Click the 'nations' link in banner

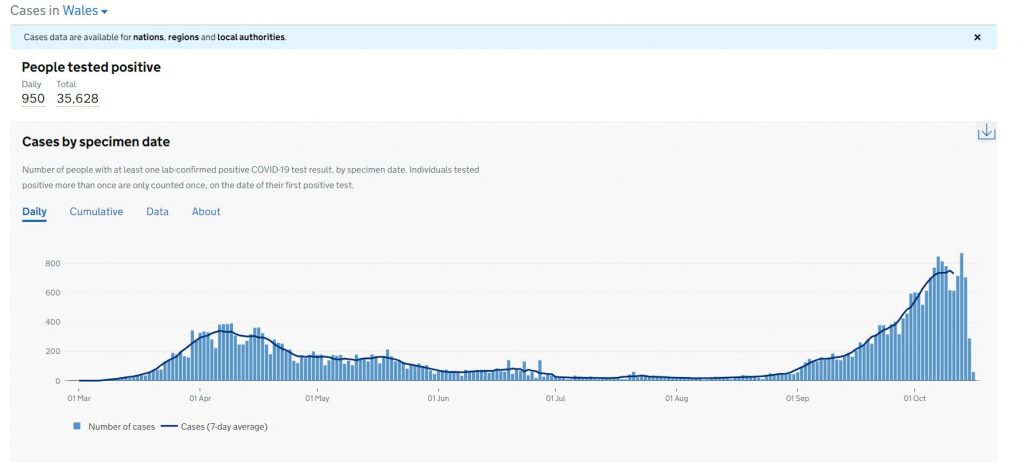[x=147, y=37]
